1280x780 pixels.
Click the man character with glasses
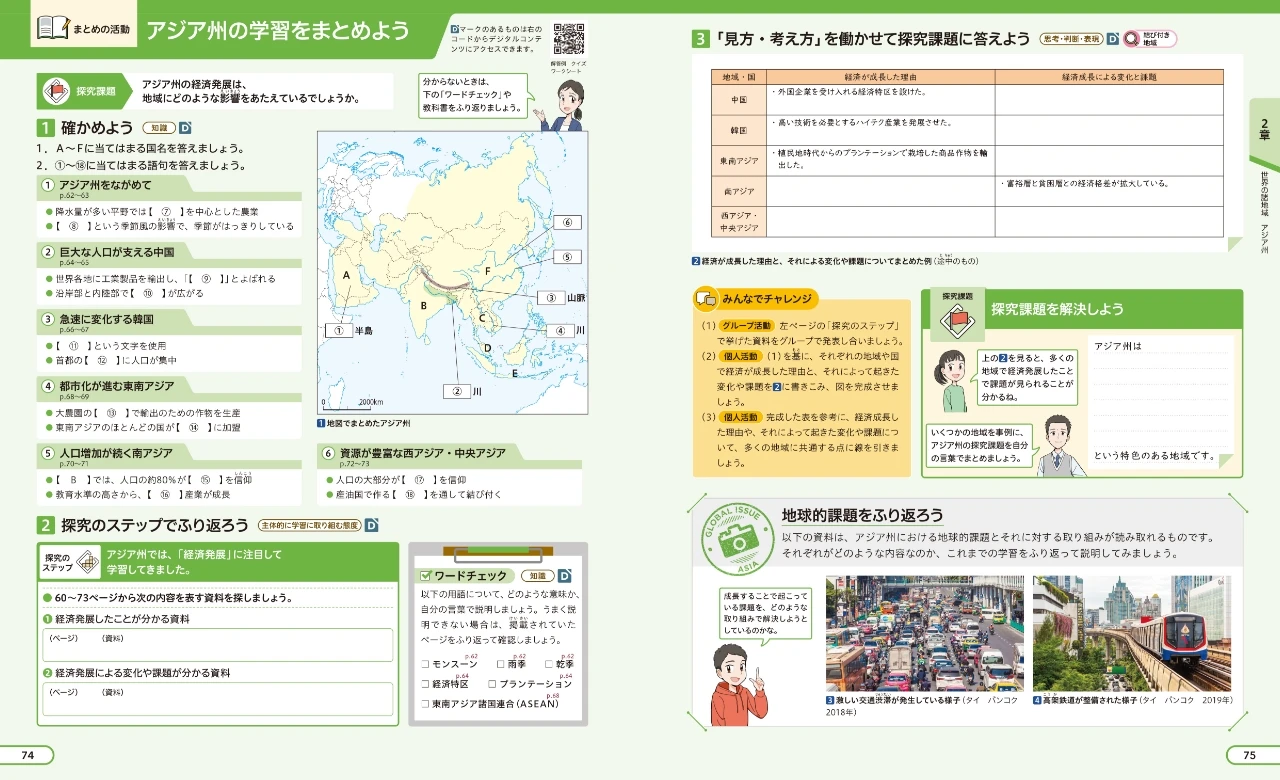[1060, 445]
